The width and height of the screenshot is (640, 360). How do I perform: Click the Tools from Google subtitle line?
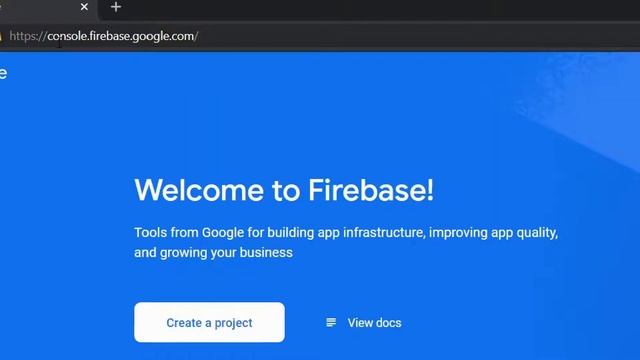coord(346,233)
